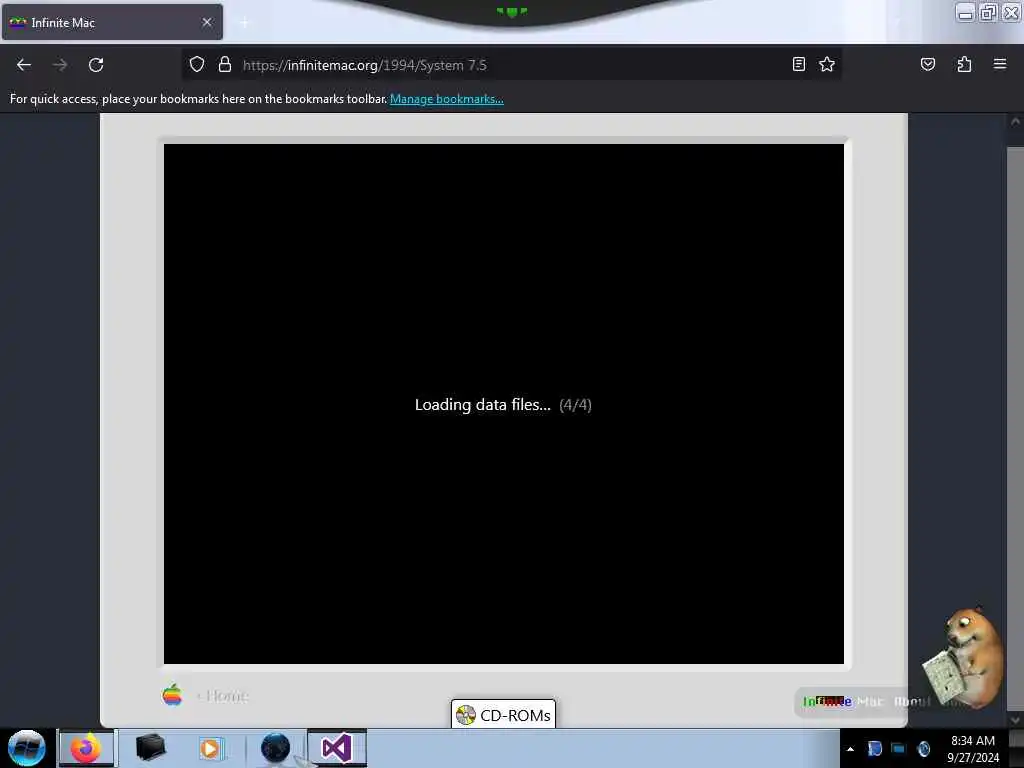Go back to Home link

tap(222, 696)
